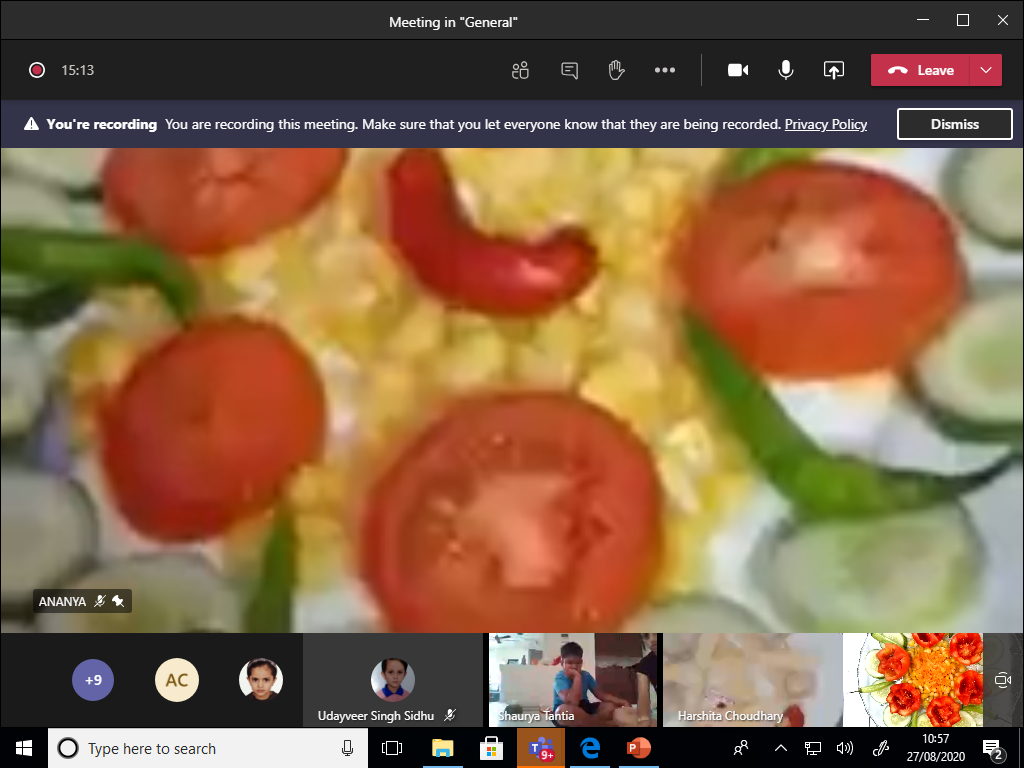Open the Windows Start menu
The height and width of the screenshot is (768, 1024).
(24, 748)
